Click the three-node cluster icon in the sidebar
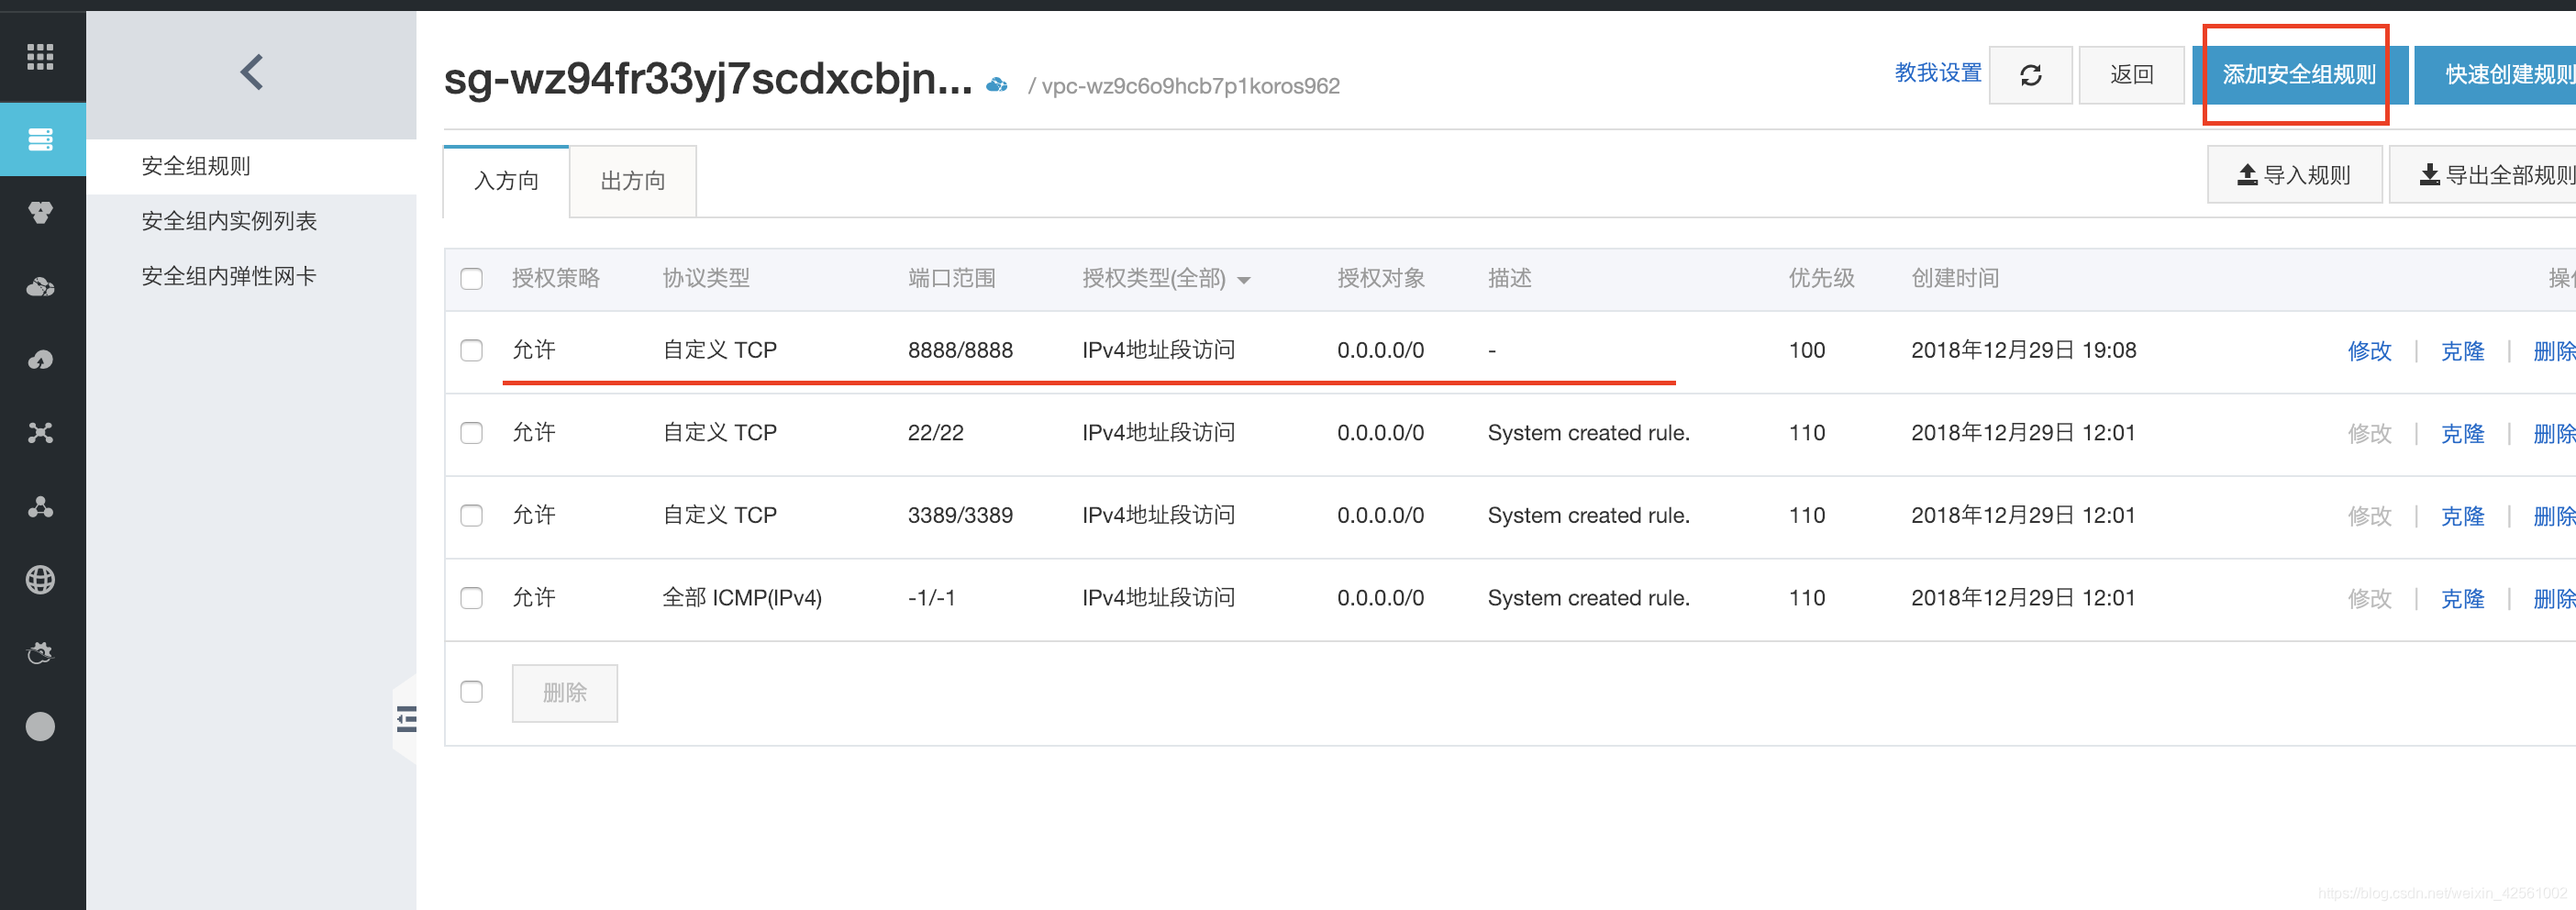Image resolution: width=2576 pixels, height=910 pixels. point(40,506)
